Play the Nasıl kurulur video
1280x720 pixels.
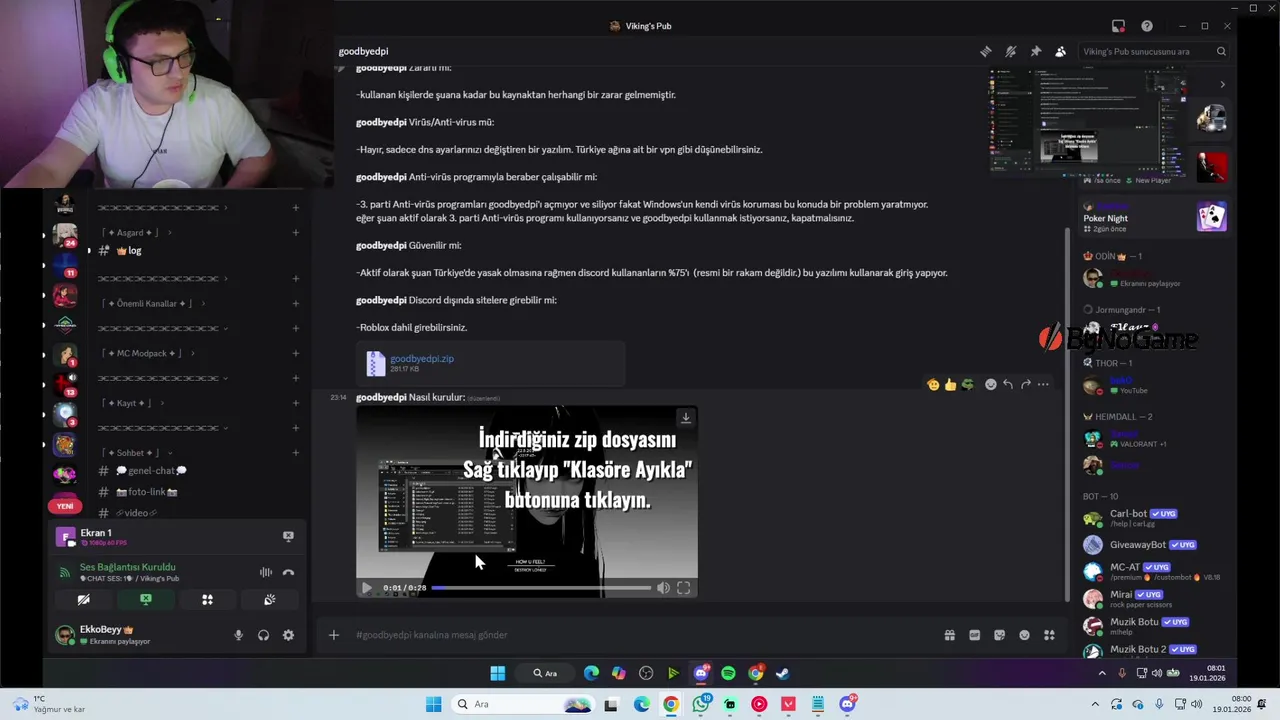click(366, 588)
